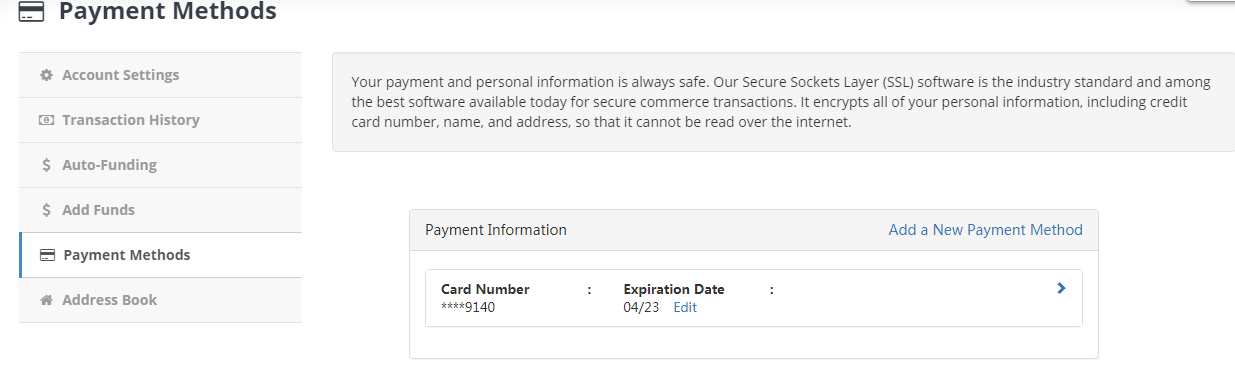This screenshot has height=382, width=1235.
Task: Click the gear icon beside Account Settings
Action: [x=46, y=75]
